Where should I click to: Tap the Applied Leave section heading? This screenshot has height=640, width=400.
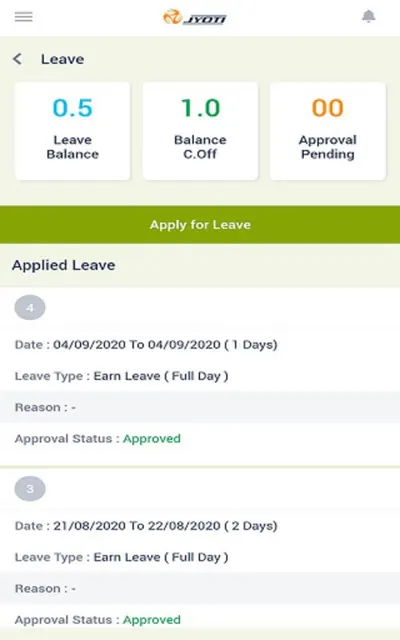click(x=64, y=265)
